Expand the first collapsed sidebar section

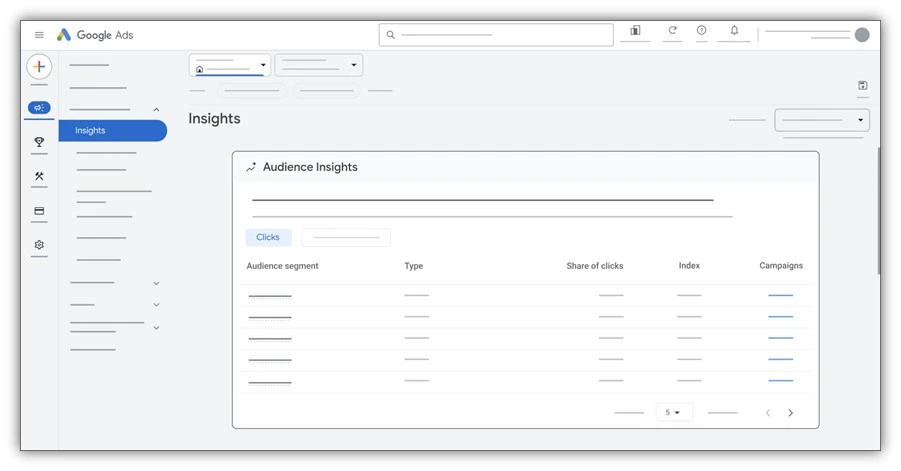[x=156, y=283]
